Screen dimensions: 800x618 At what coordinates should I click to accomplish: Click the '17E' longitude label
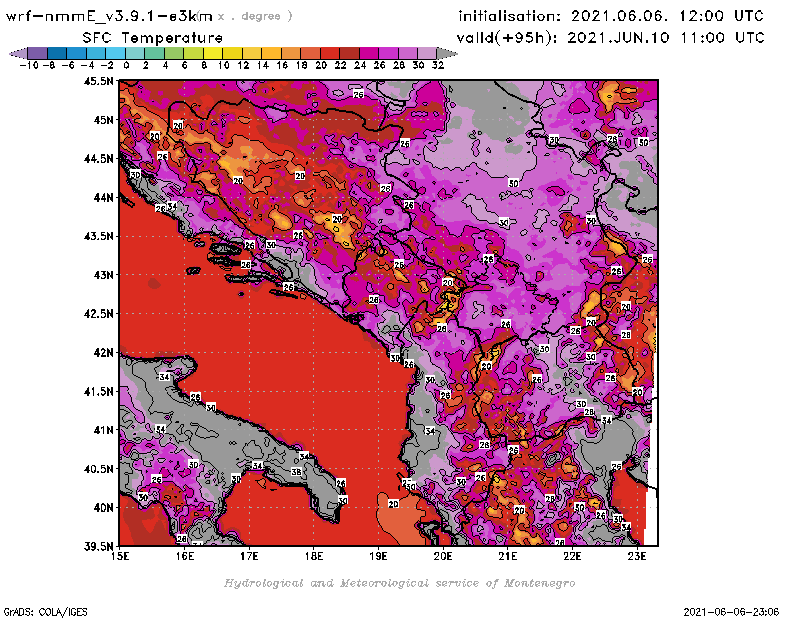point(249,556)
